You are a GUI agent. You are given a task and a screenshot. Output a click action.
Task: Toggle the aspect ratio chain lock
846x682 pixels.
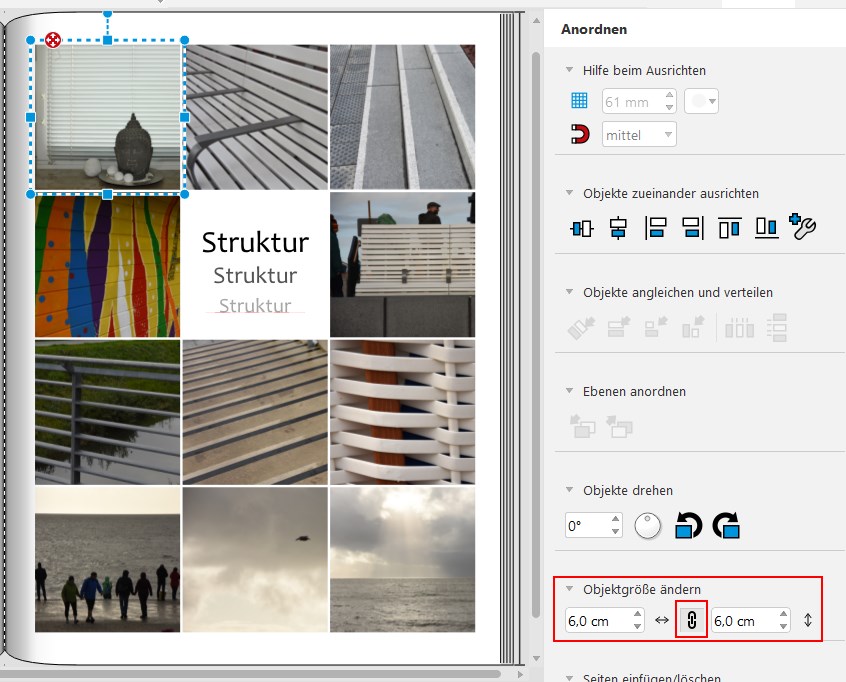(690, 620)
